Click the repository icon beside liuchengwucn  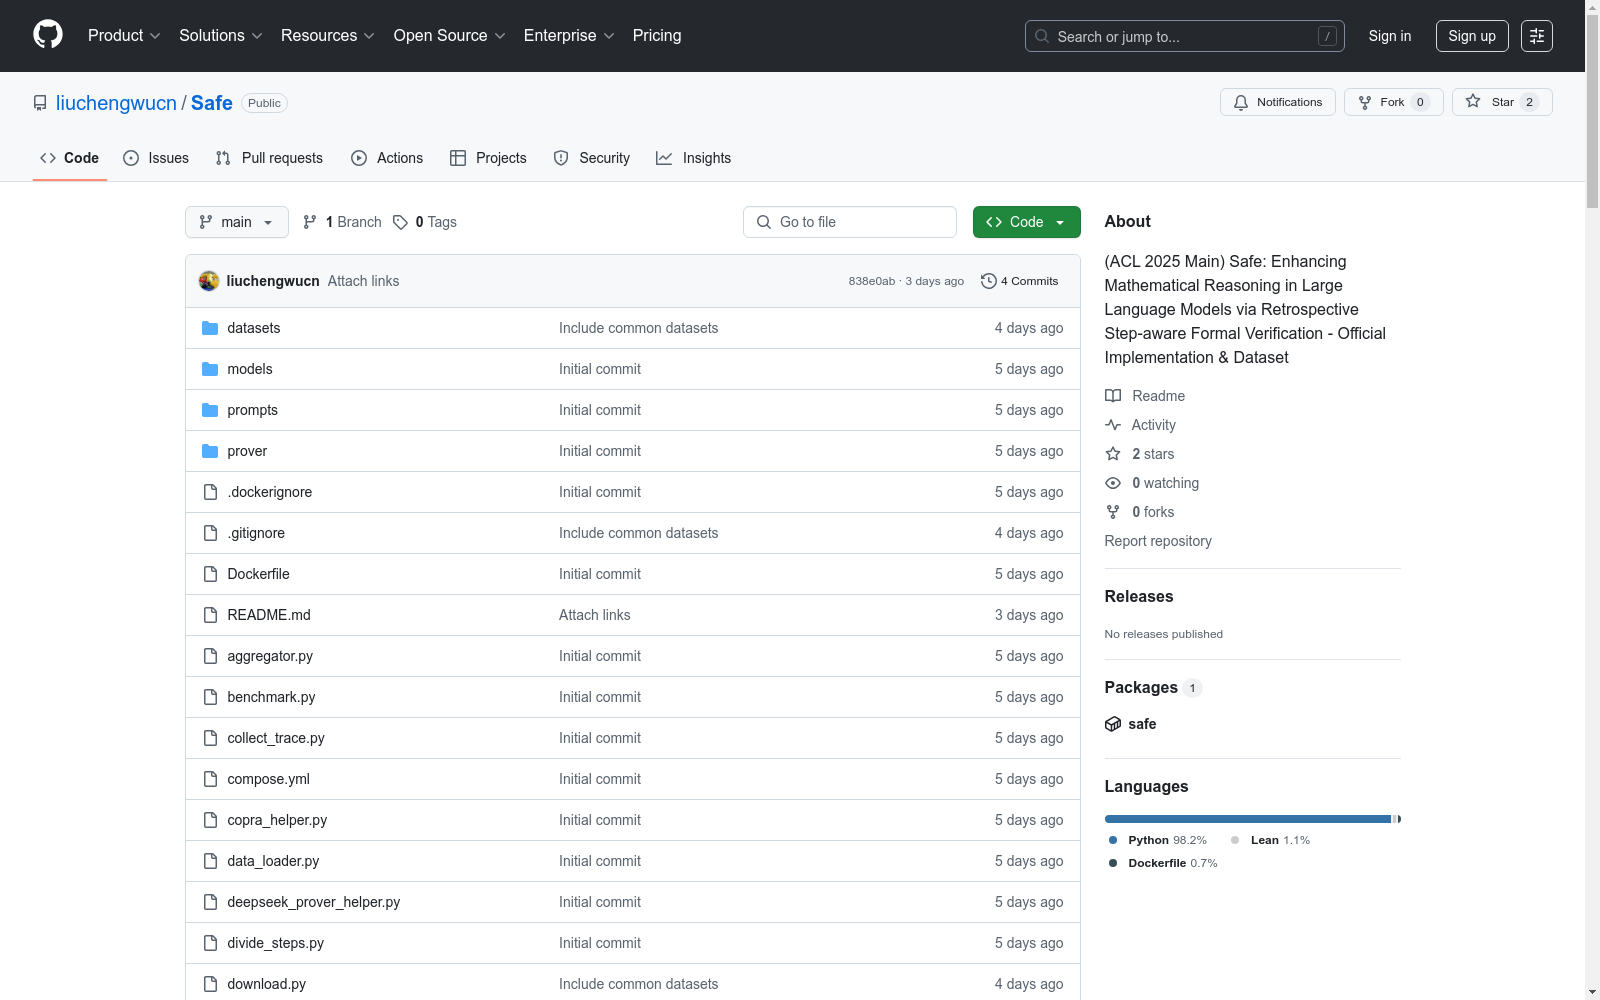[40, 103]
